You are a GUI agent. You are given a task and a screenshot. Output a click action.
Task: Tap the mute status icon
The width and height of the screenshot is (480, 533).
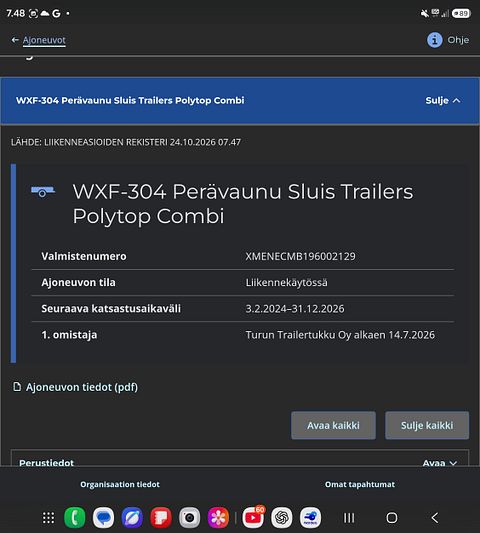(425, 13)
